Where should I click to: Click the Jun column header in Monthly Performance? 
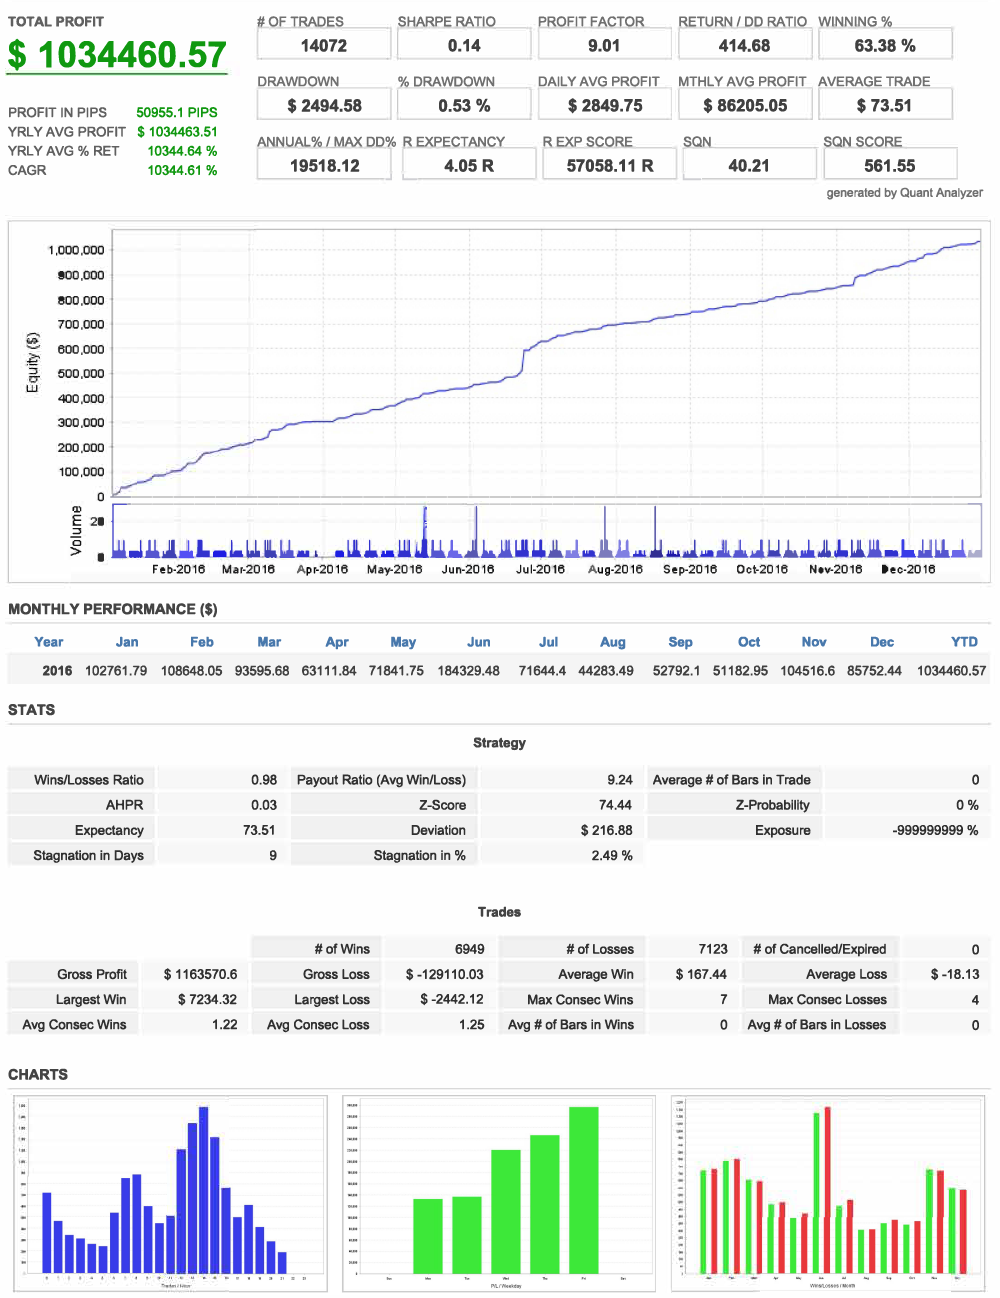click(479, 642)
